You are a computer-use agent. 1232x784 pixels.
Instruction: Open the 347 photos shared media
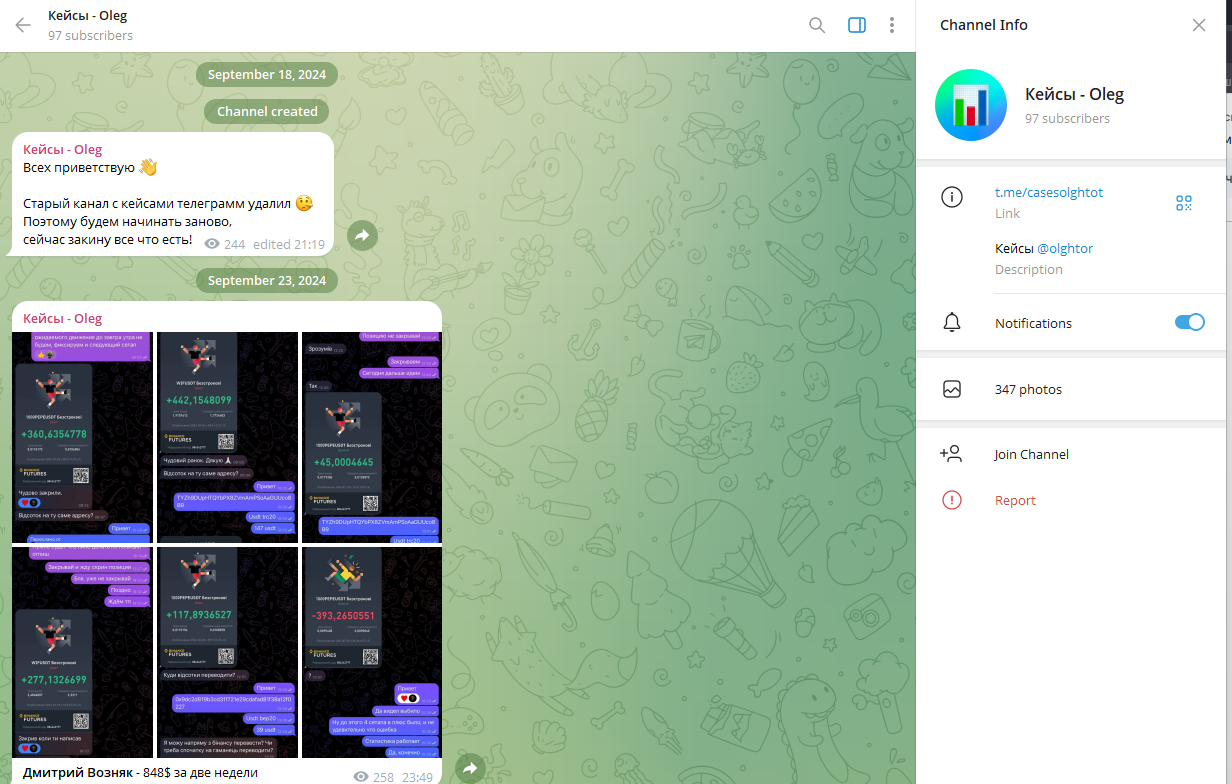pos(1028,389)
